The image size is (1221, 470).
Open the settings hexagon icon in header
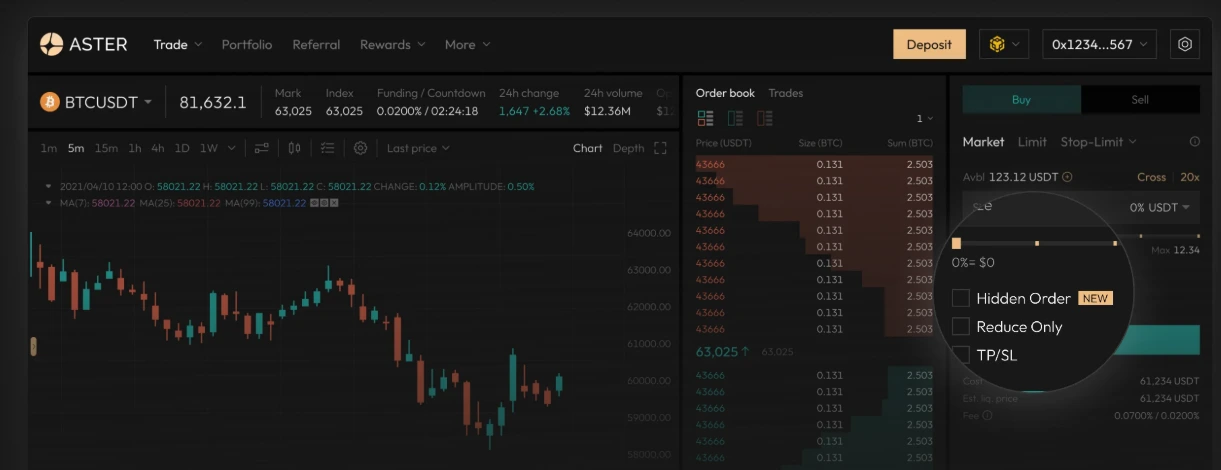pyautogui.click(x=1185, y=44)
